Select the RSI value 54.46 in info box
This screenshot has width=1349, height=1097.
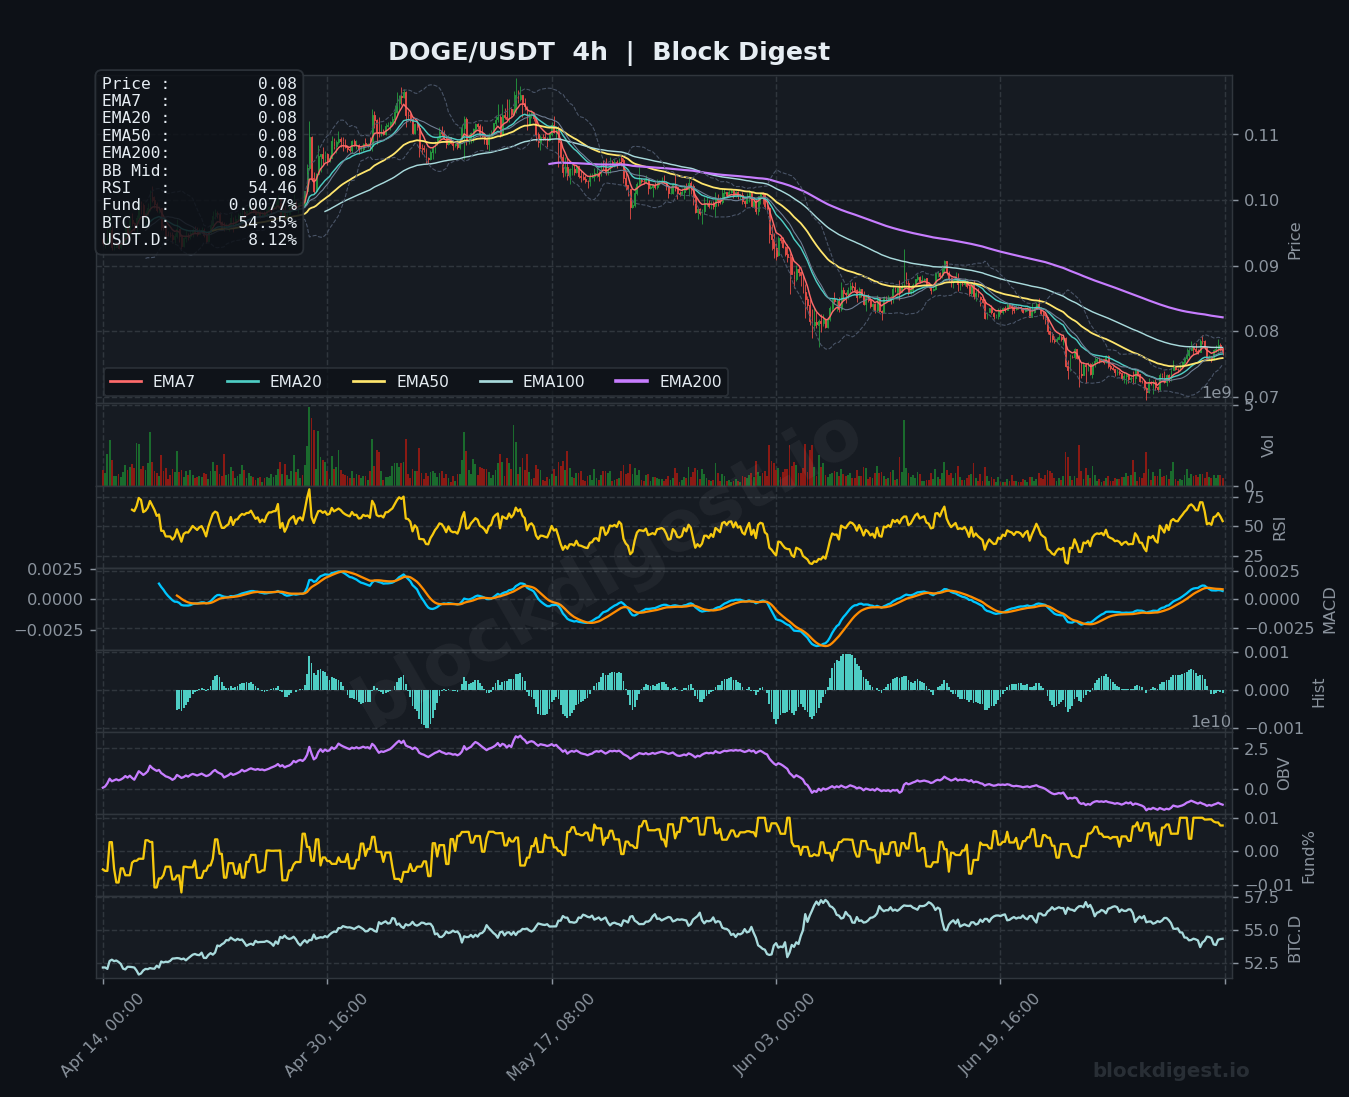click(x=272, y=187)
